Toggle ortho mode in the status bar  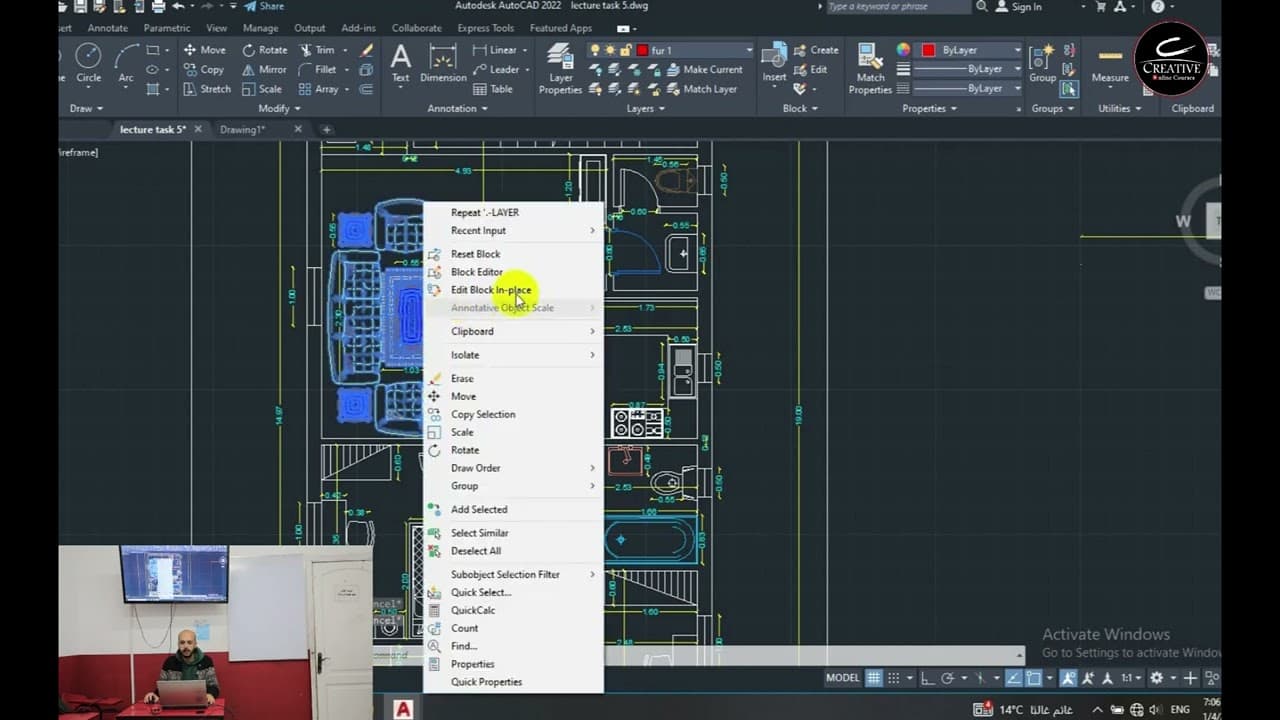coord(928,678)
